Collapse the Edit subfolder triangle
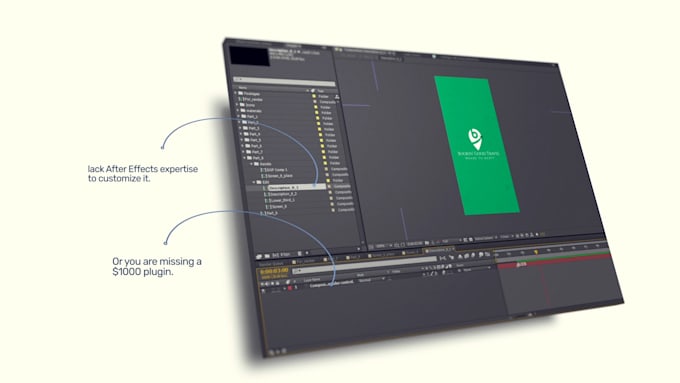Screen dimensions: 680x383 [x=255, y=182]
